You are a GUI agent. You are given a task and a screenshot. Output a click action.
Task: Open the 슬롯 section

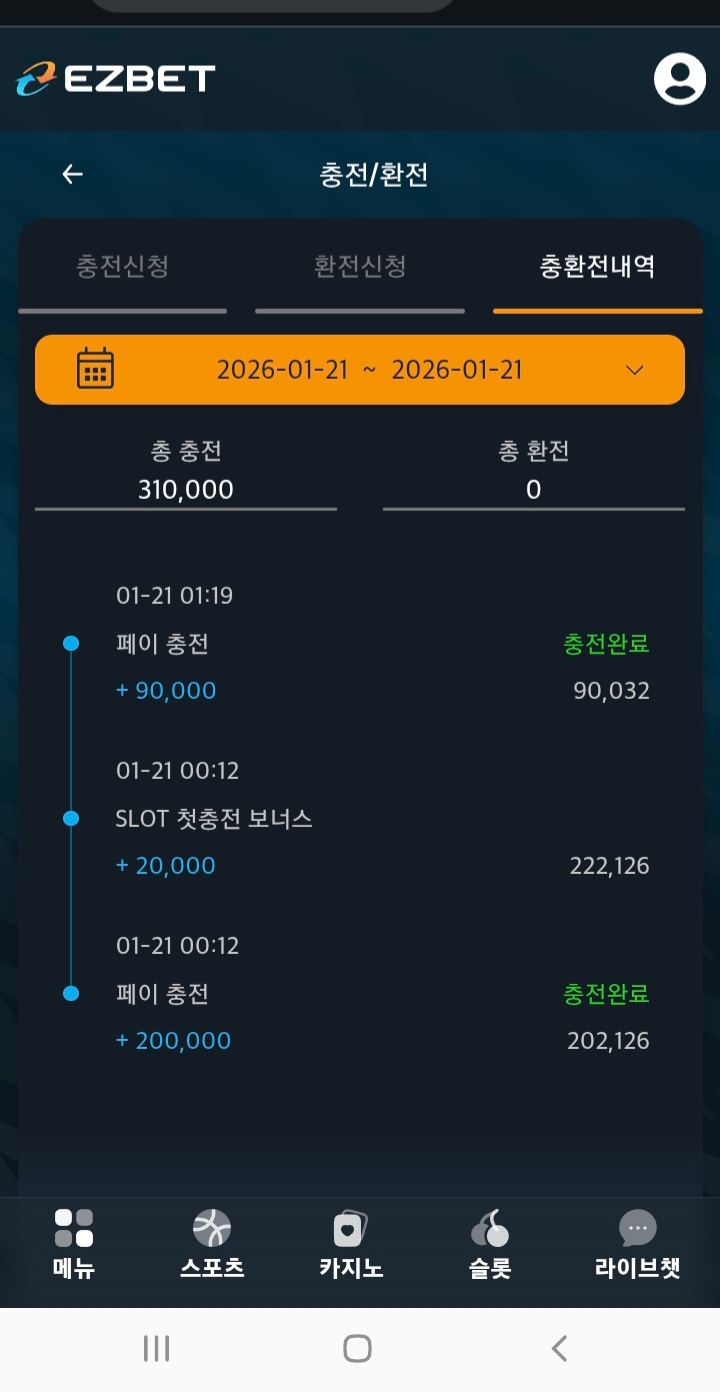coord(489,1244)
